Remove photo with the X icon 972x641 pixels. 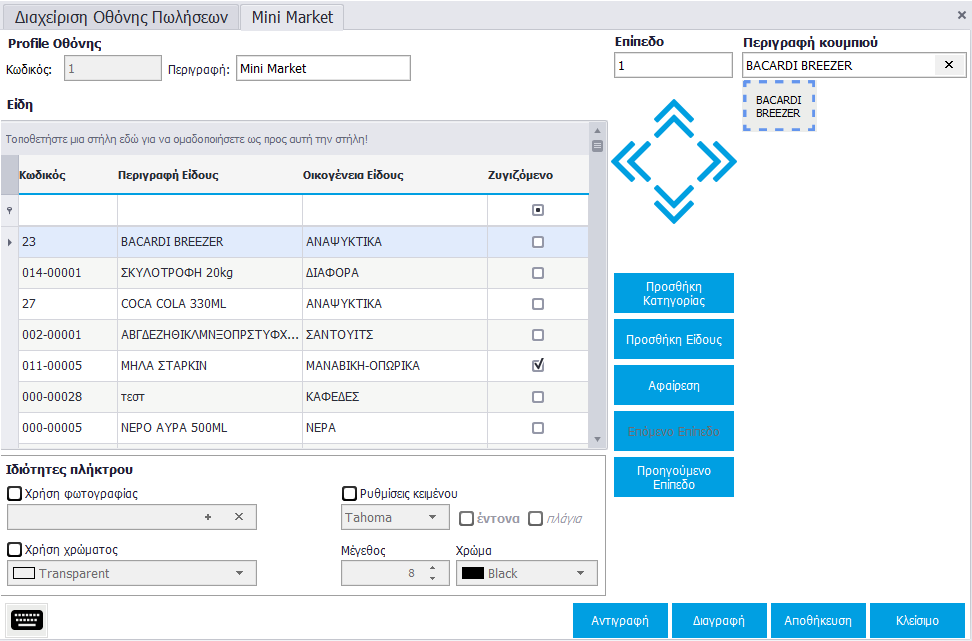tap(238, 517)
